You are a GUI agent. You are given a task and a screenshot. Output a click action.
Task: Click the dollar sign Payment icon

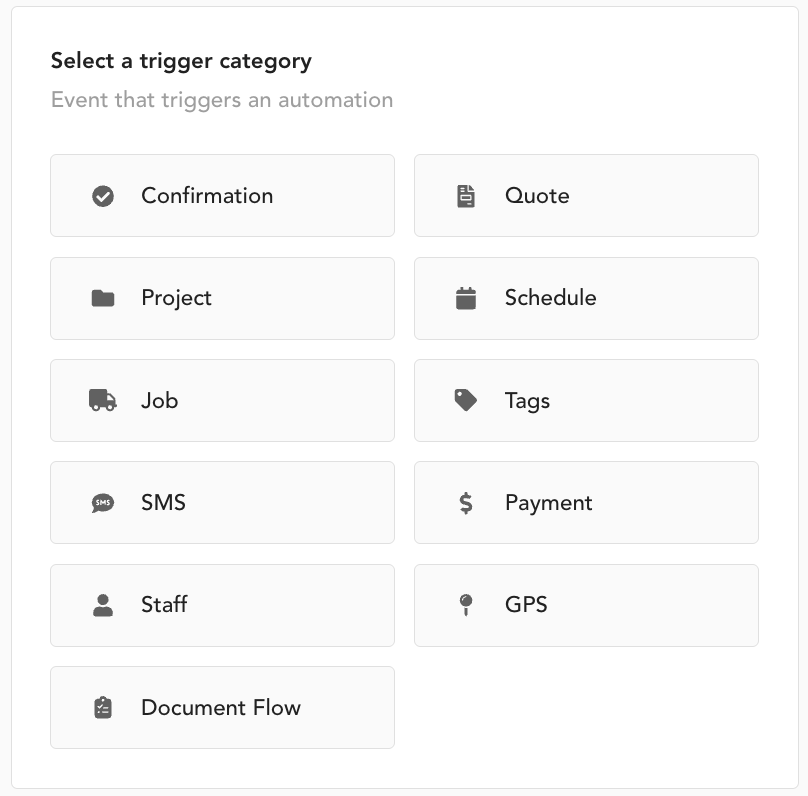pos(466,503)
